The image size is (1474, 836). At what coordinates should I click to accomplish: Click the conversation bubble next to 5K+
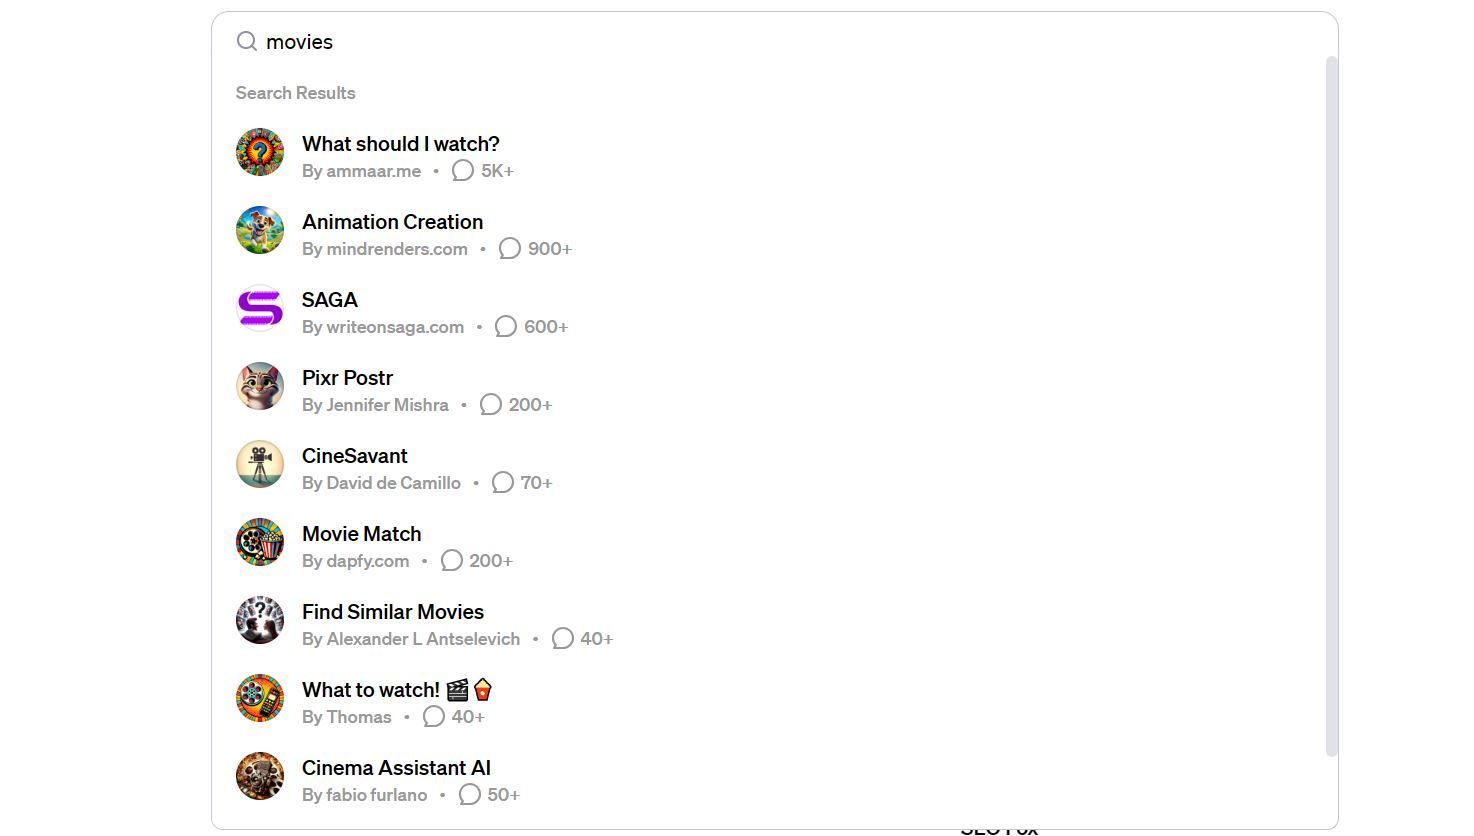[461, 171]
